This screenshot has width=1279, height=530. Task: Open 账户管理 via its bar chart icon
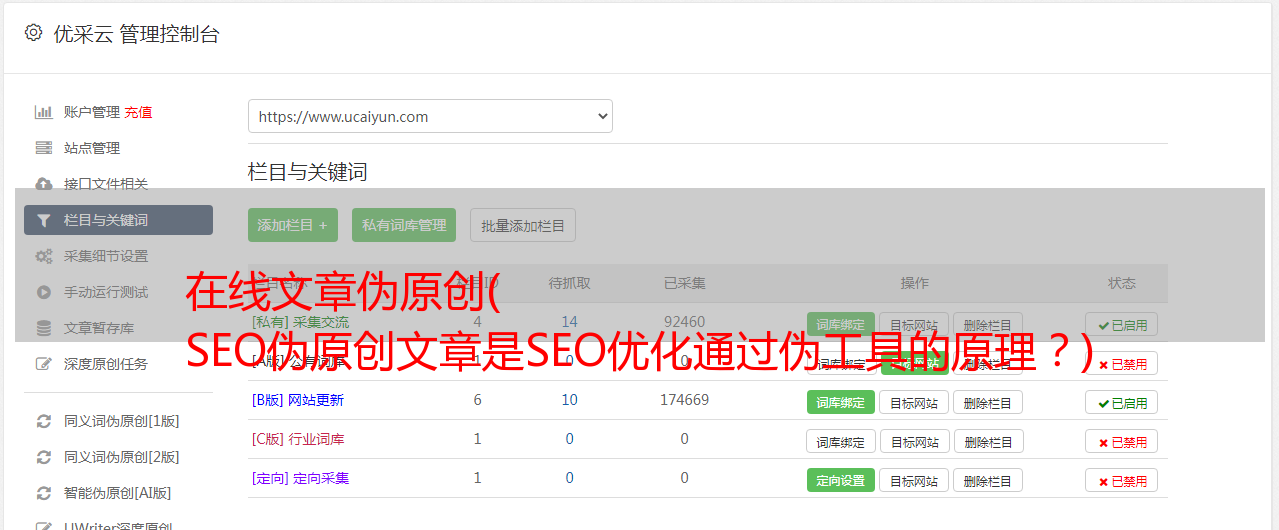click(44, 112)
